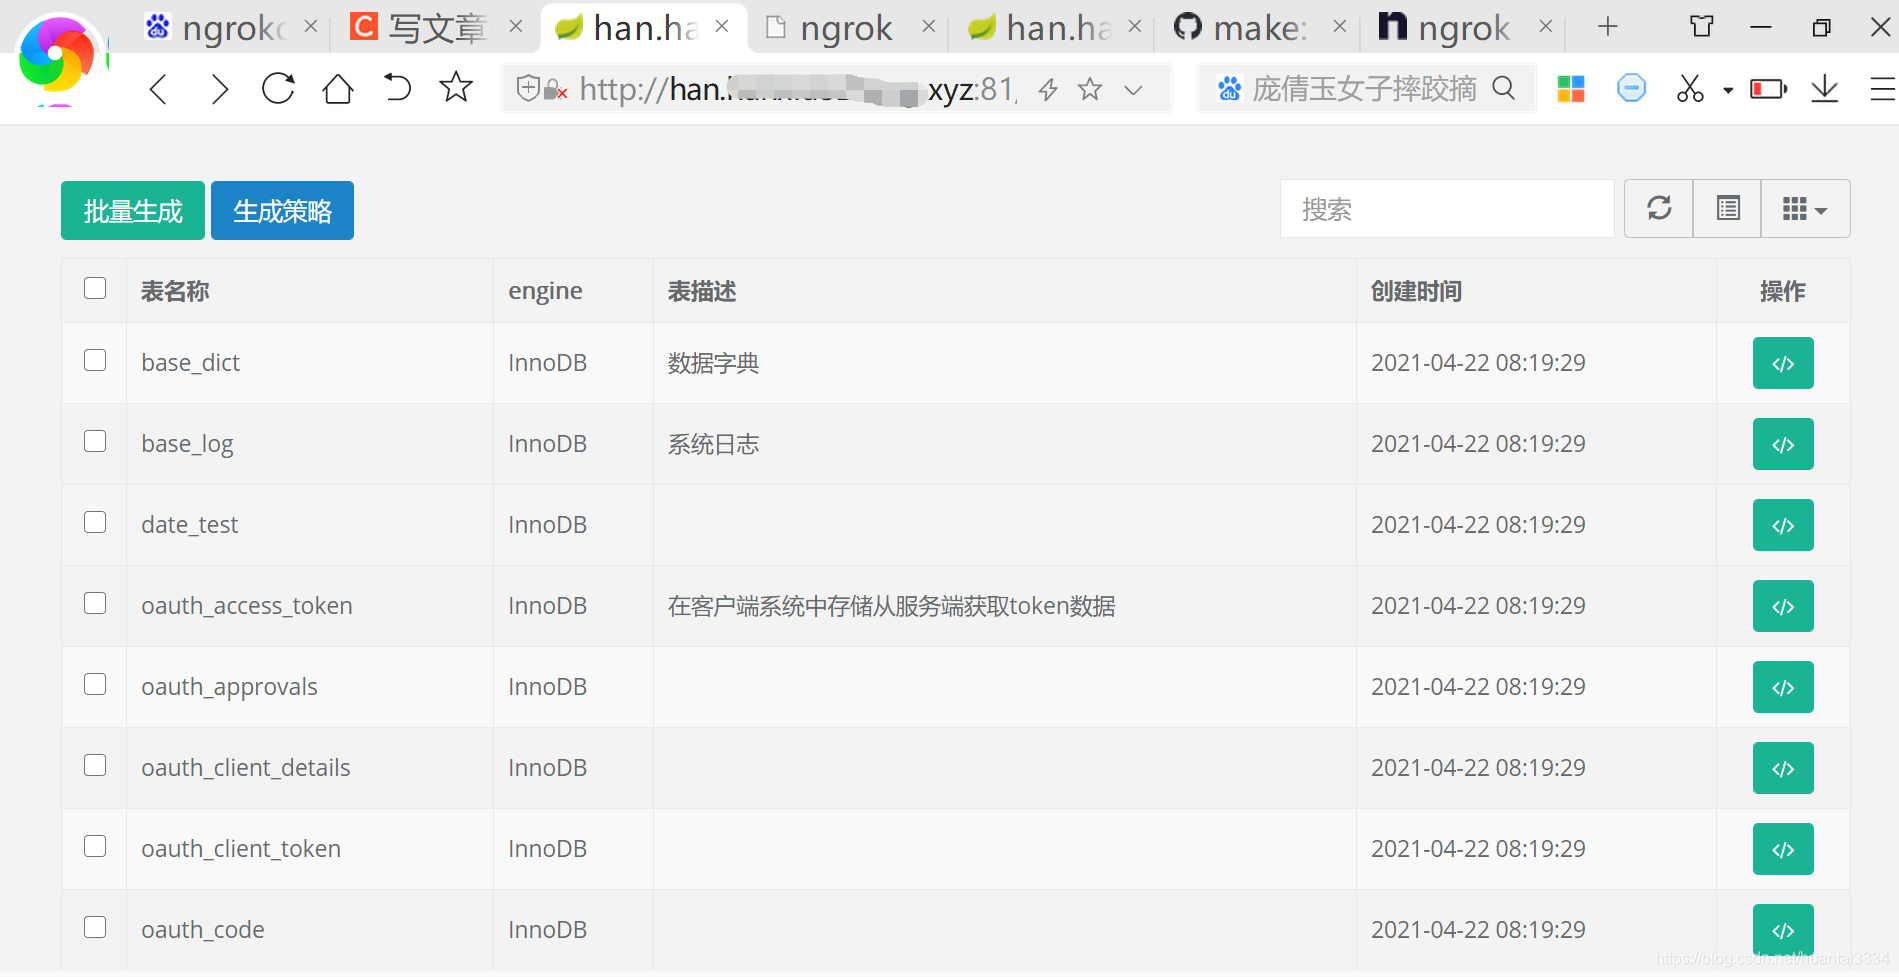Click the download manager icon
The width and height of the screenshot is (1899, 977).
tap(1824, 88)
